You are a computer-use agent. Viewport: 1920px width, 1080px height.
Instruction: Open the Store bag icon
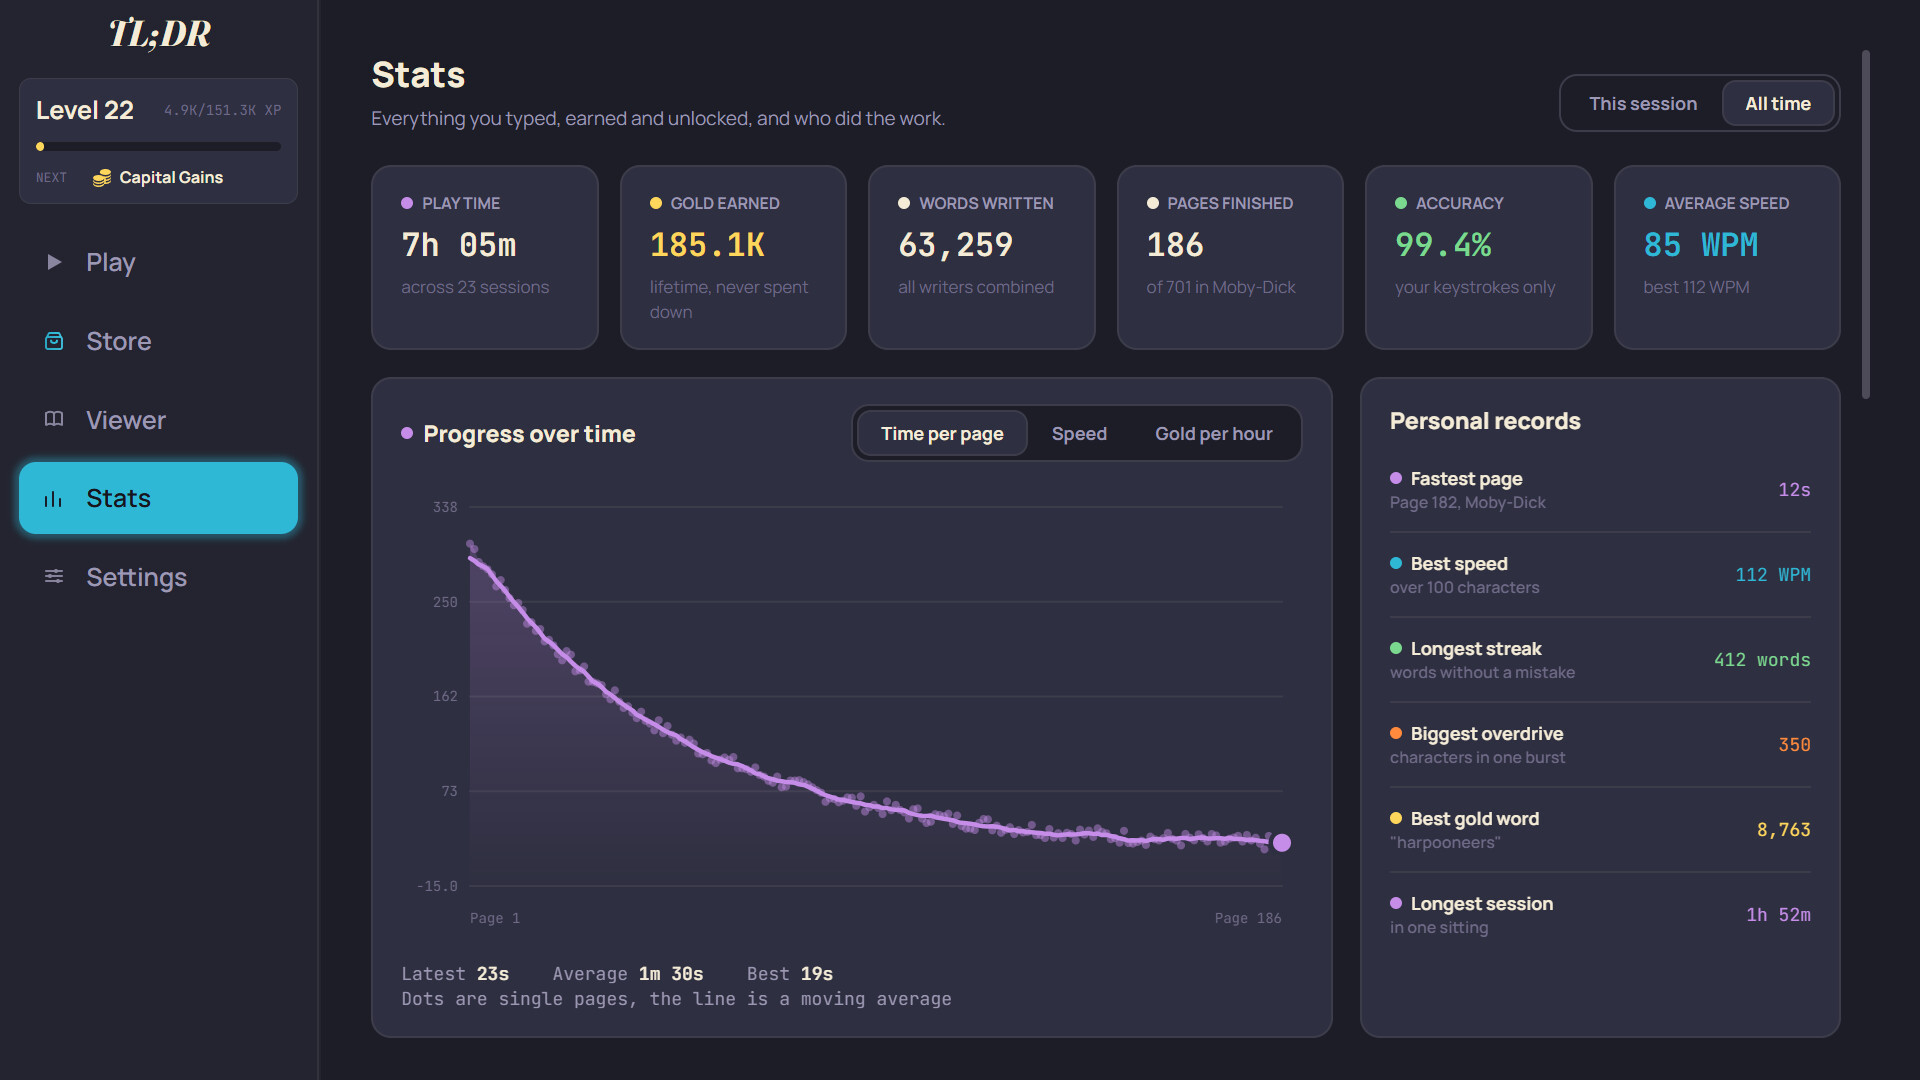(x=54, y=341)
